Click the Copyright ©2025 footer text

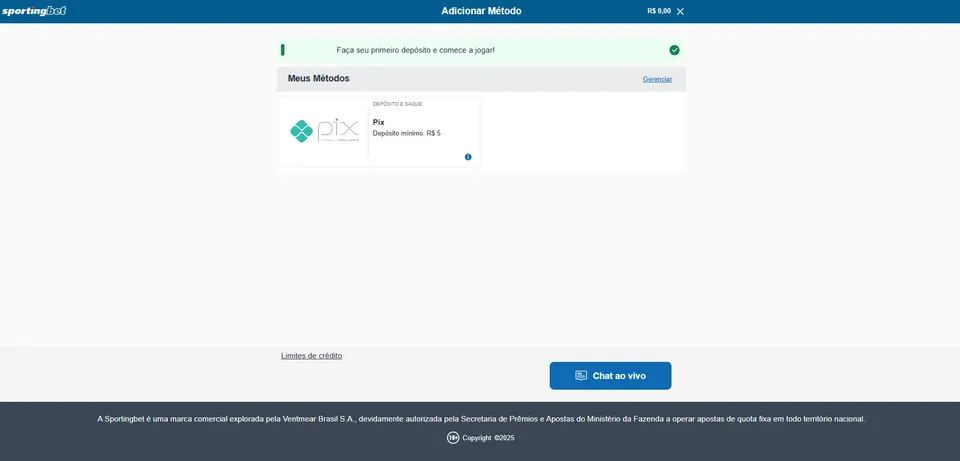point(488,438)
